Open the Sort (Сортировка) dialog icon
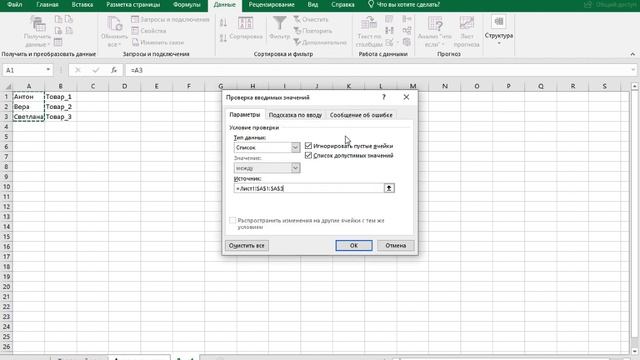Viewport: 640px width, 360px height. 246,23
